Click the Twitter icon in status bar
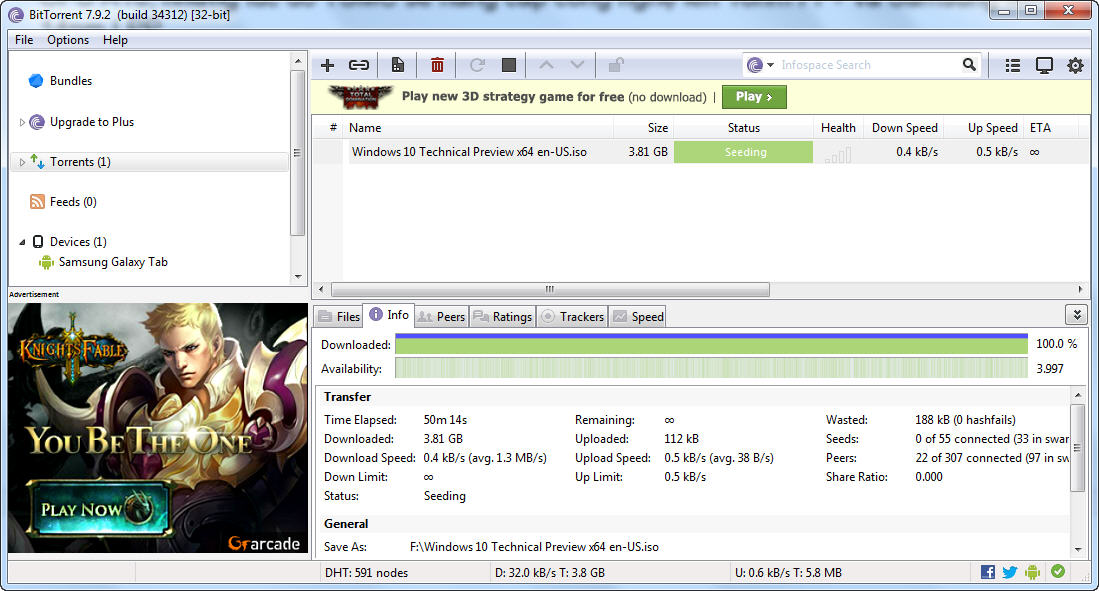This screenshot has width=1099, height=591. click(1010, 572)
